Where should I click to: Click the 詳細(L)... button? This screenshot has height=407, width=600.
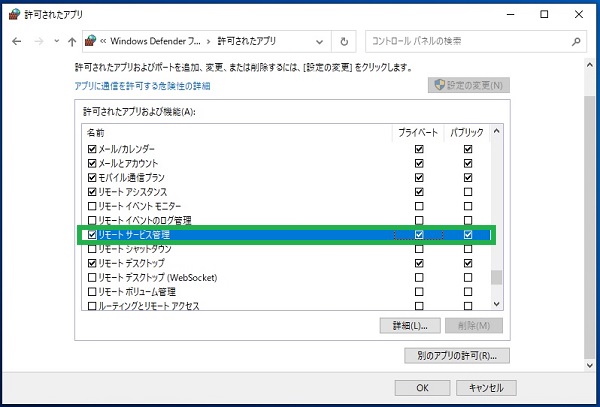410,326
